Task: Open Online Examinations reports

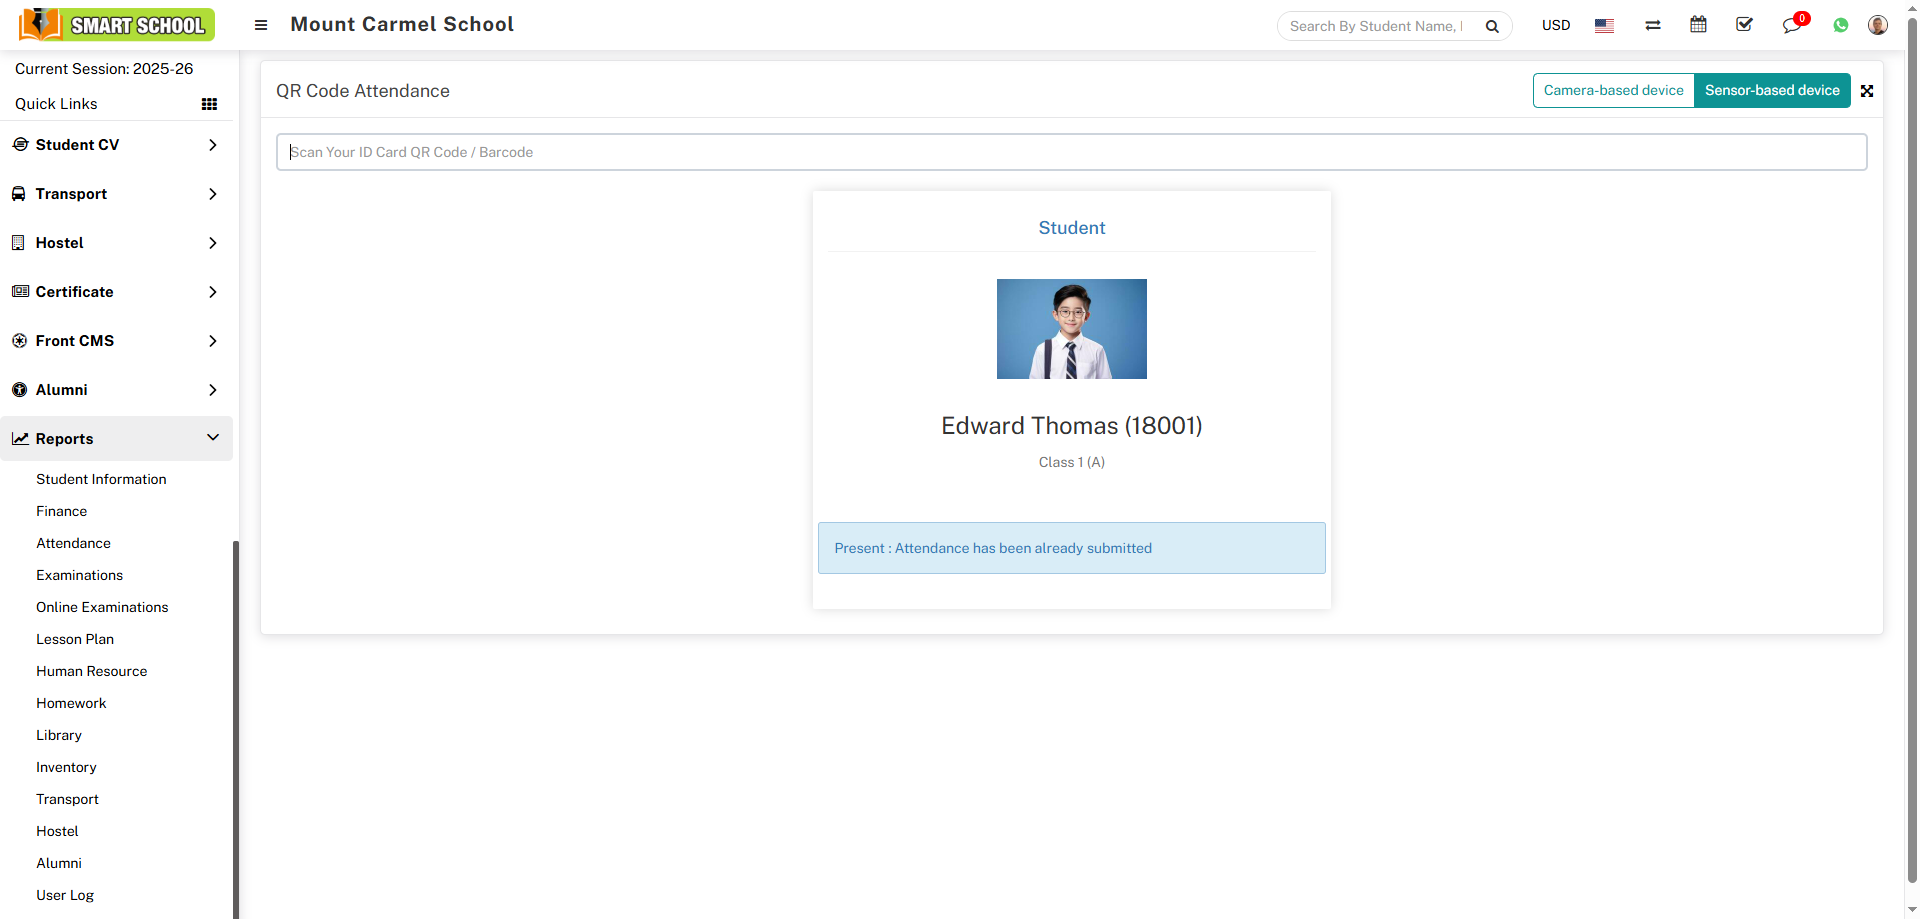Action: pyautogui.click(x=102, y=607)
